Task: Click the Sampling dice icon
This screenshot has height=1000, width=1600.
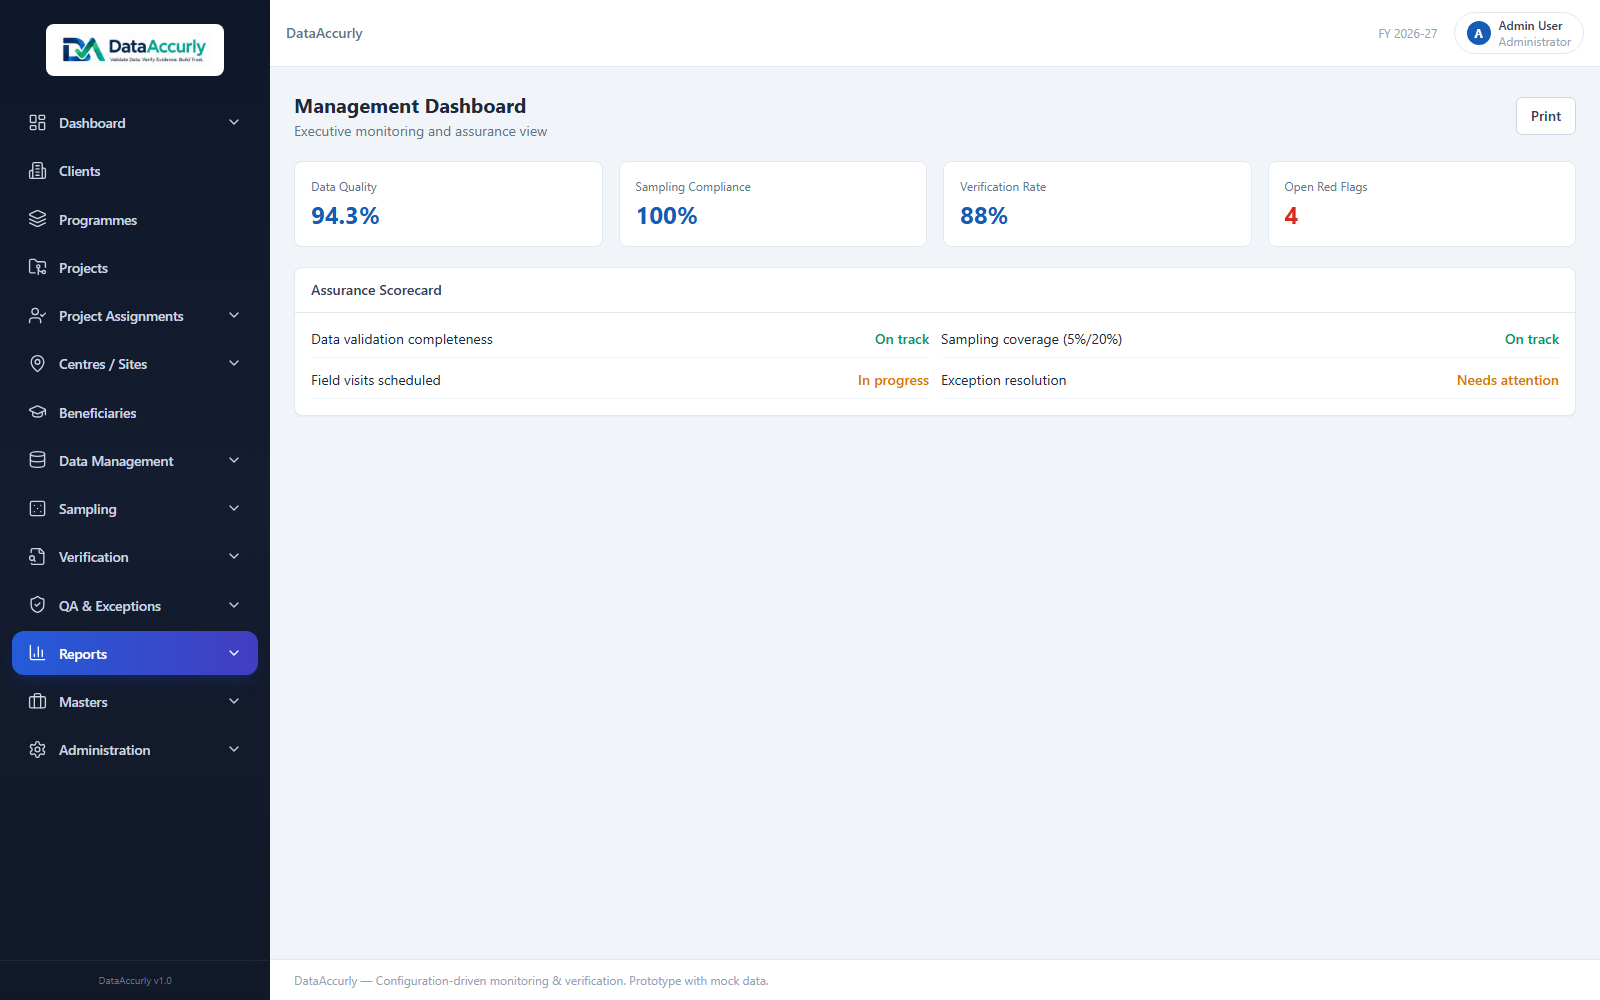Action: pyautogui.click(x=37, y=509)
